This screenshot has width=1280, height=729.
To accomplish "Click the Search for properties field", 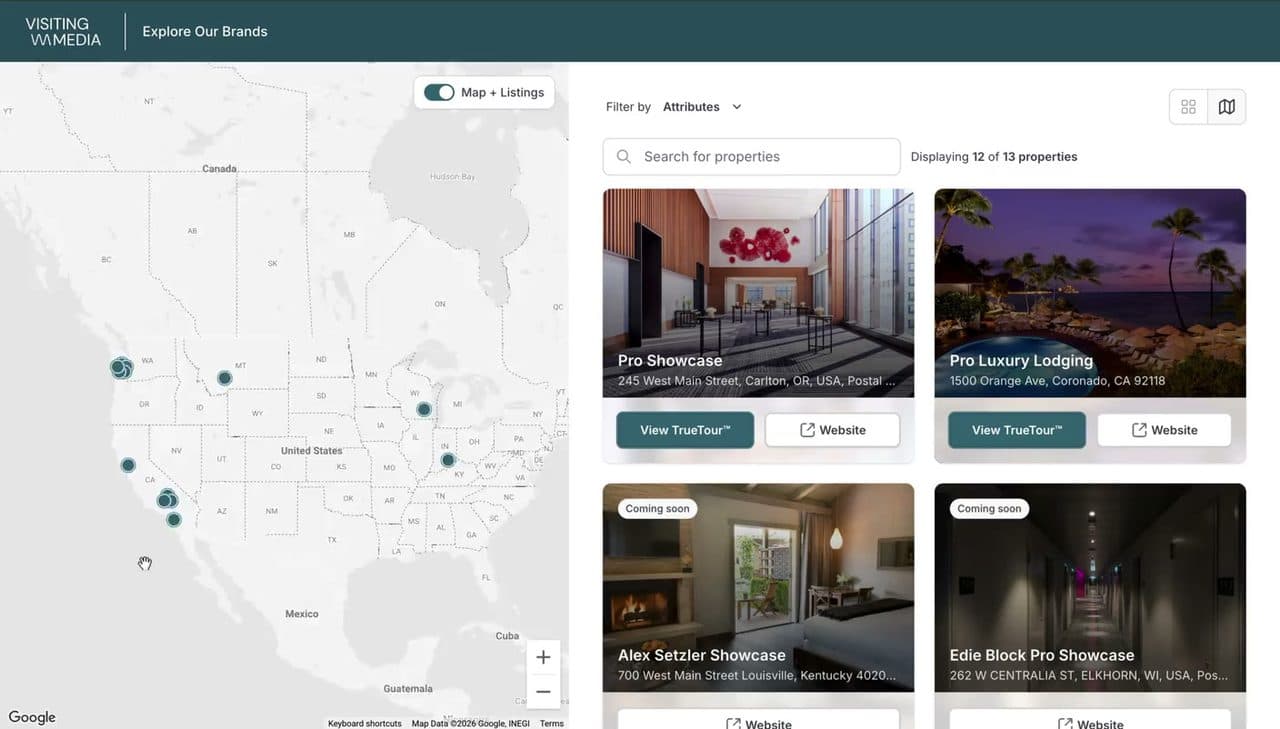I will (x=752, y=157).
